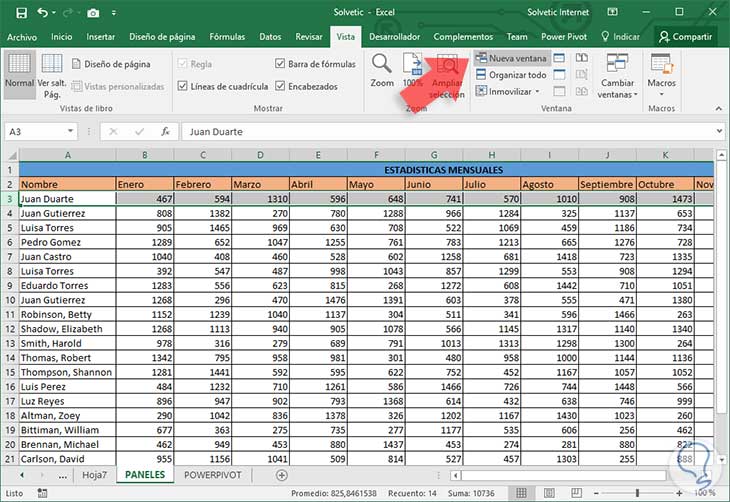Uncheck the Encabezados checkbox
This screenshot has width=730, height=502.
[280, 87]
